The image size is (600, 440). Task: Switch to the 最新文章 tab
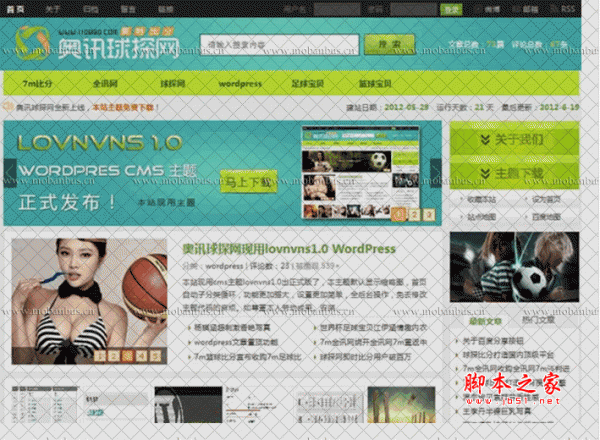point(485,321)
